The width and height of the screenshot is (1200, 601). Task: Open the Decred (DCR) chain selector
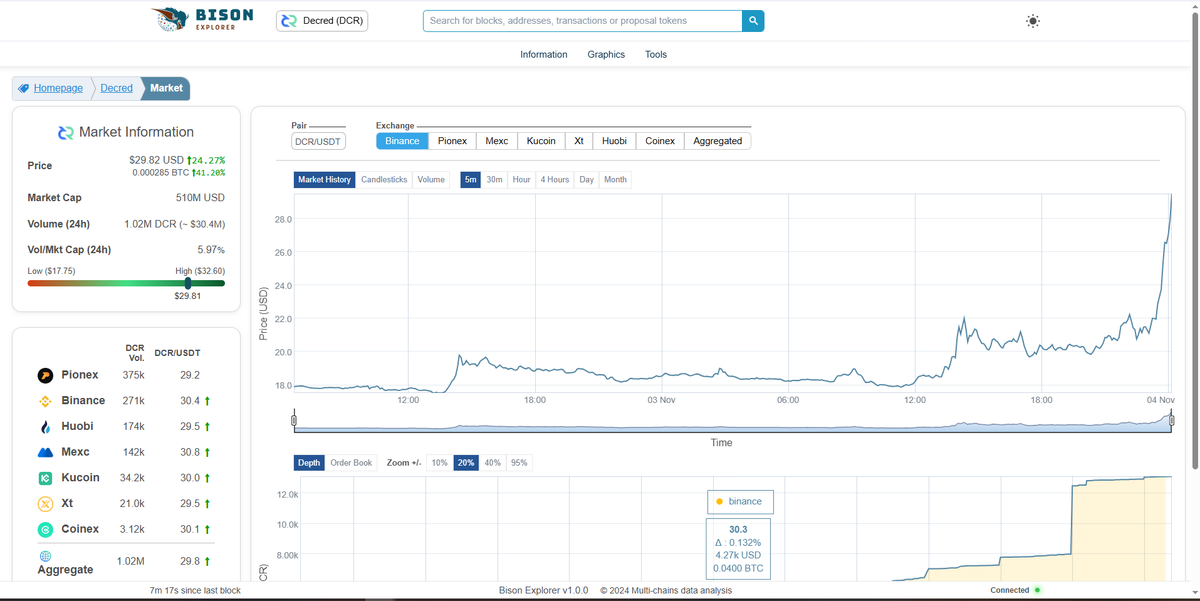[322, 21]
